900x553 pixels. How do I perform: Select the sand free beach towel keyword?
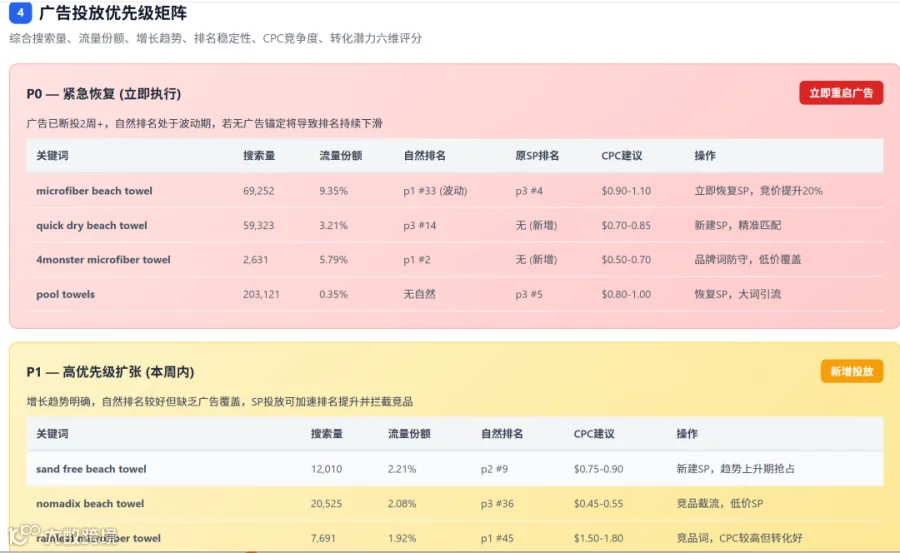tap(91, 469)
